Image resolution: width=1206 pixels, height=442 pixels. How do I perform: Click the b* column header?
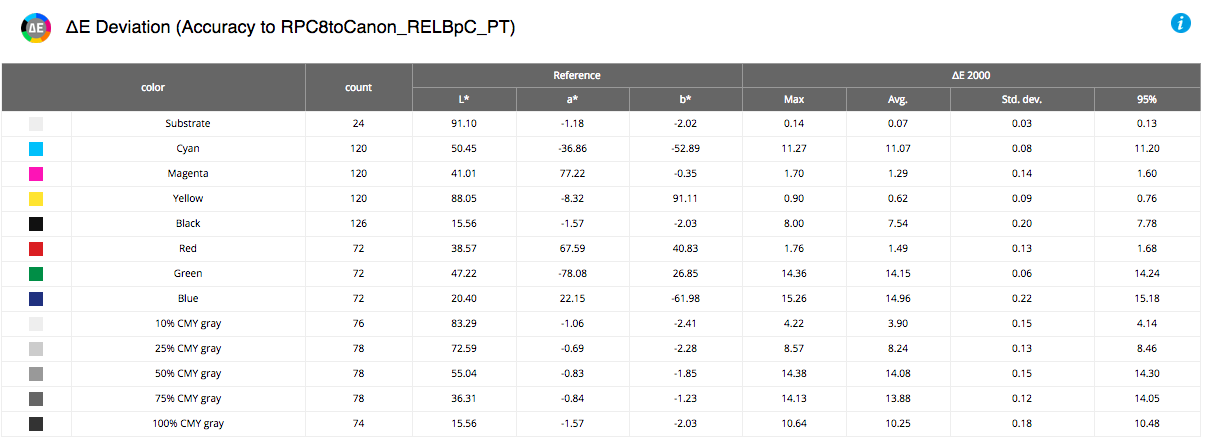[x=685, y=100]
